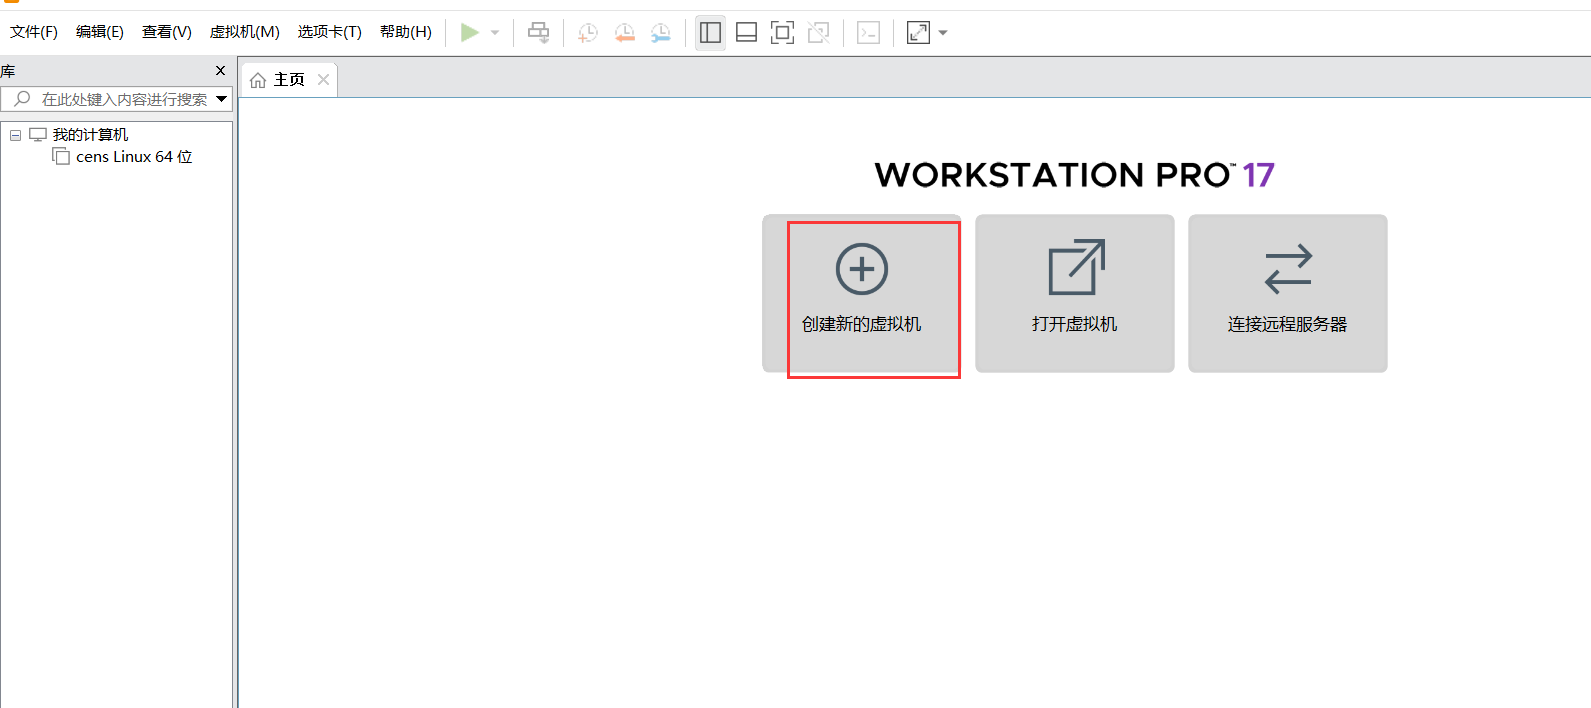This screenshot has height=708, width=1591.
Task: Close the 库 library panel
Action: (x=221, y=71)
